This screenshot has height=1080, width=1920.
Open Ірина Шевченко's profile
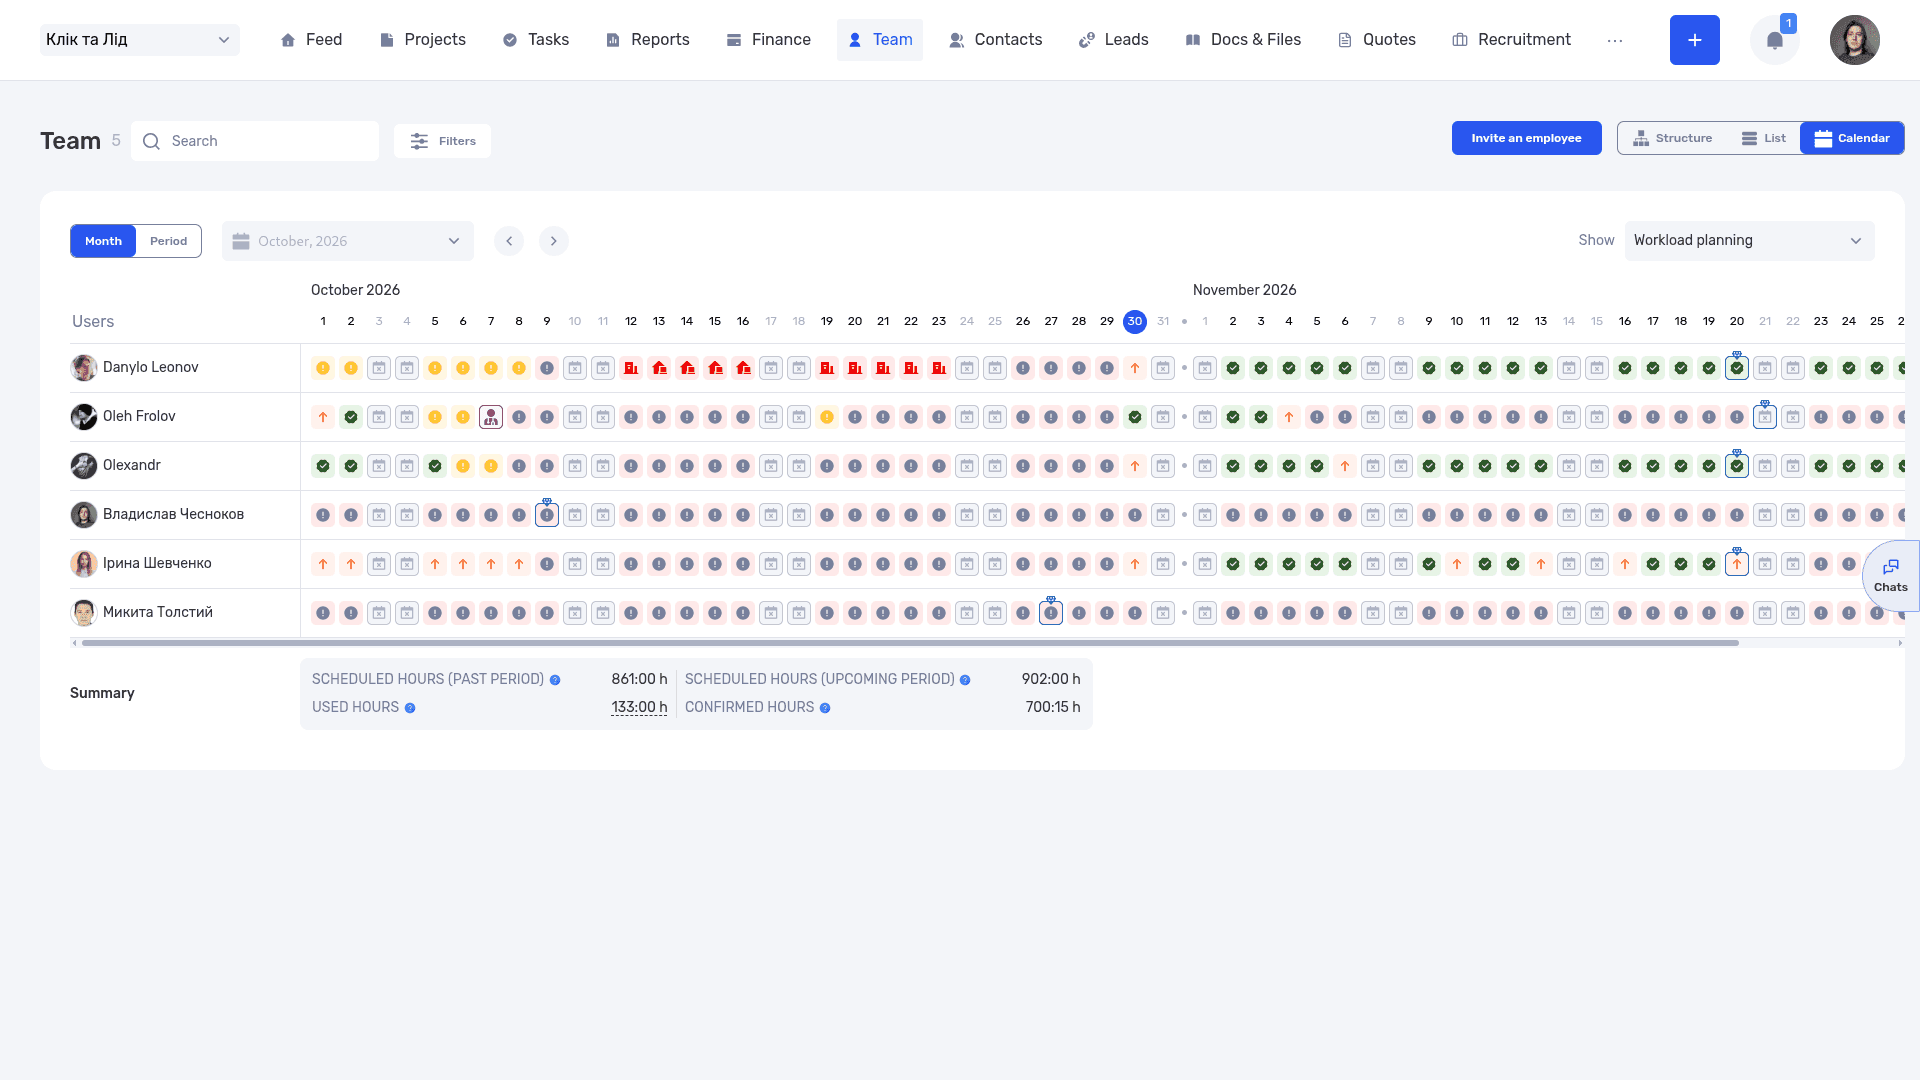click(x=157, y=564)
